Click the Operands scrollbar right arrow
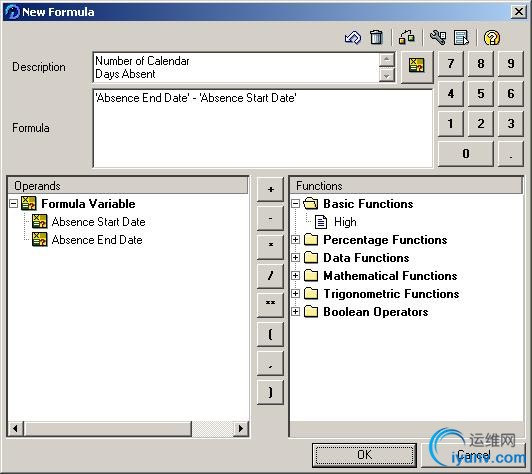532x474 pixels. pos(241,429)
